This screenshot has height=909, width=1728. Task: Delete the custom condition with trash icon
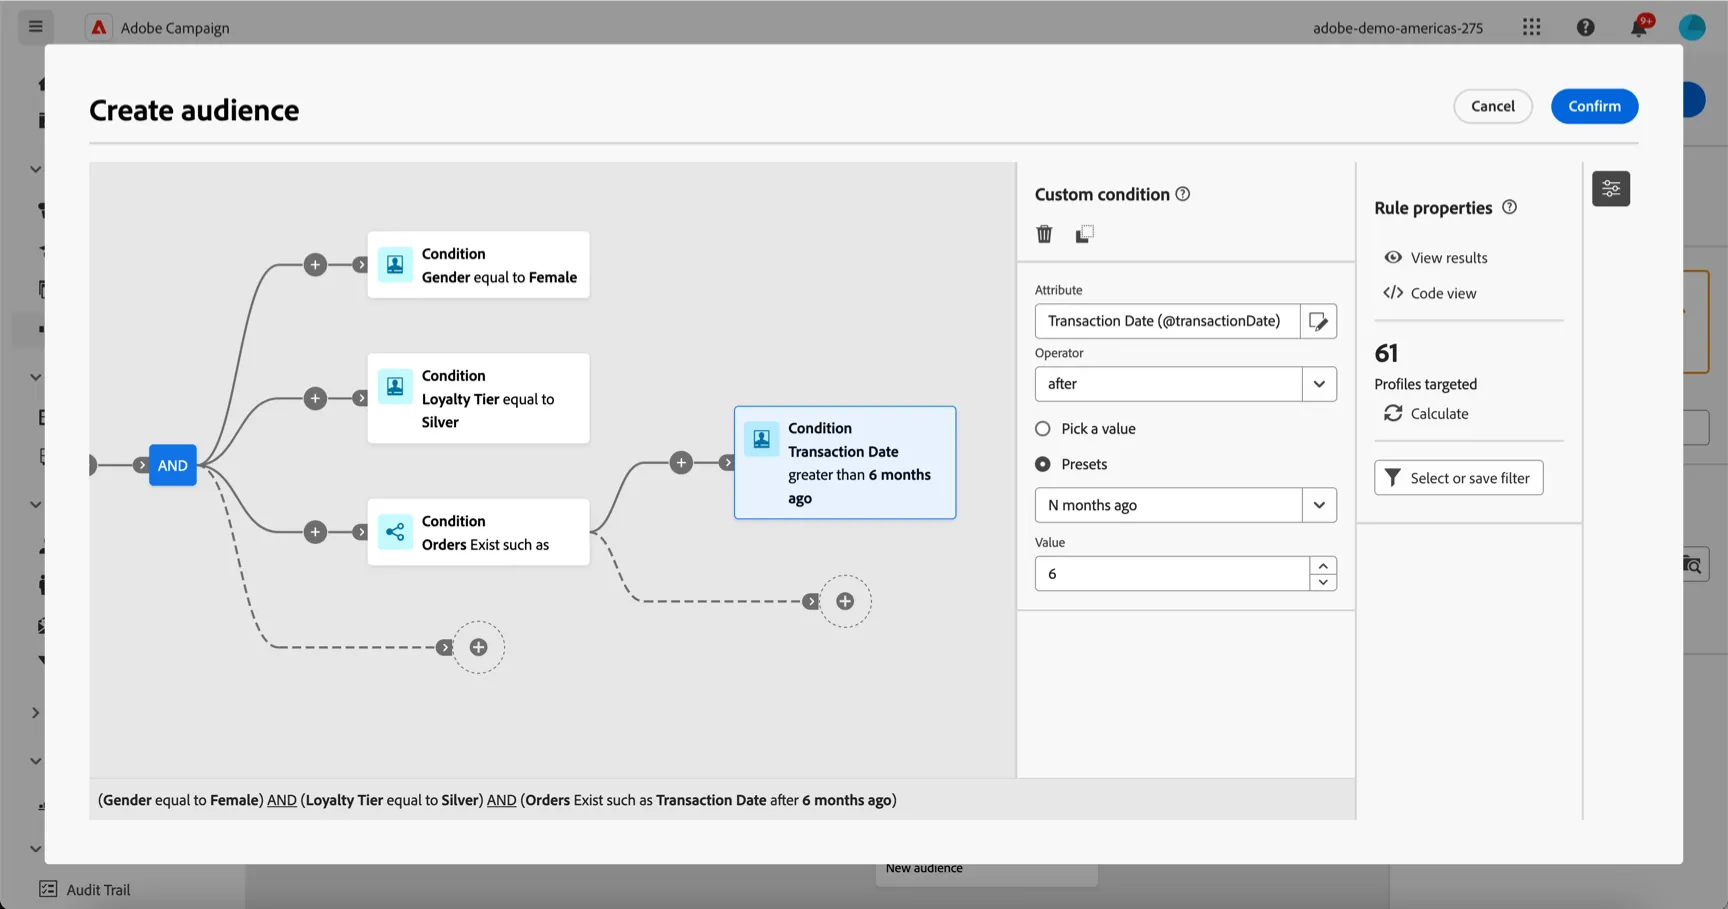[x=1044, y=234]
